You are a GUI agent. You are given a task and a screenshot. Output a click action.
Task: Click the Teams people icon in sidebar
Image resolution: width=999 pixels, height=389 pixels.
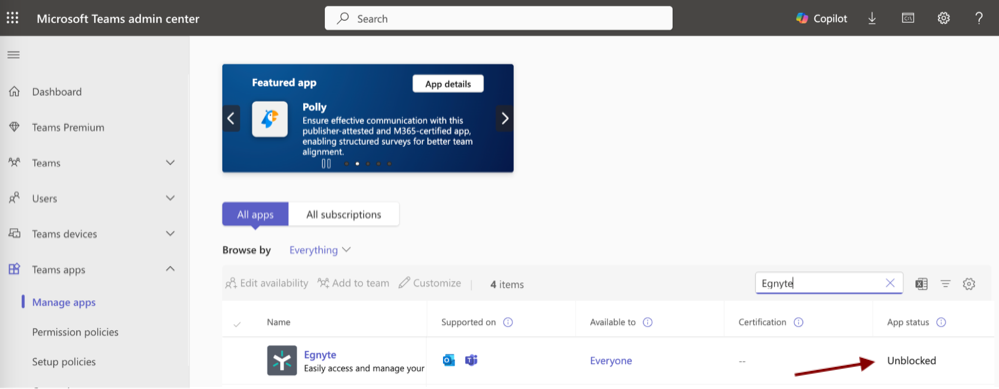point(14,162)
